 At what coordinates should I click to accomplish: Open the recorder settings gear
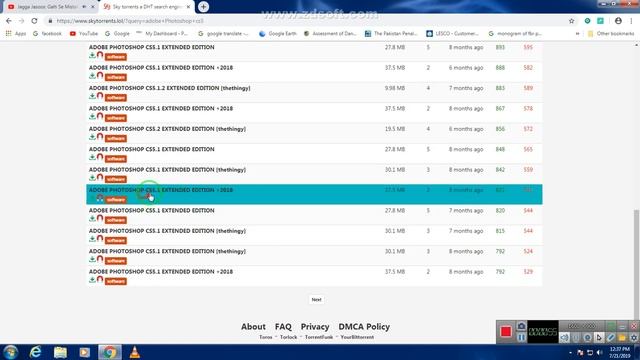633,338
